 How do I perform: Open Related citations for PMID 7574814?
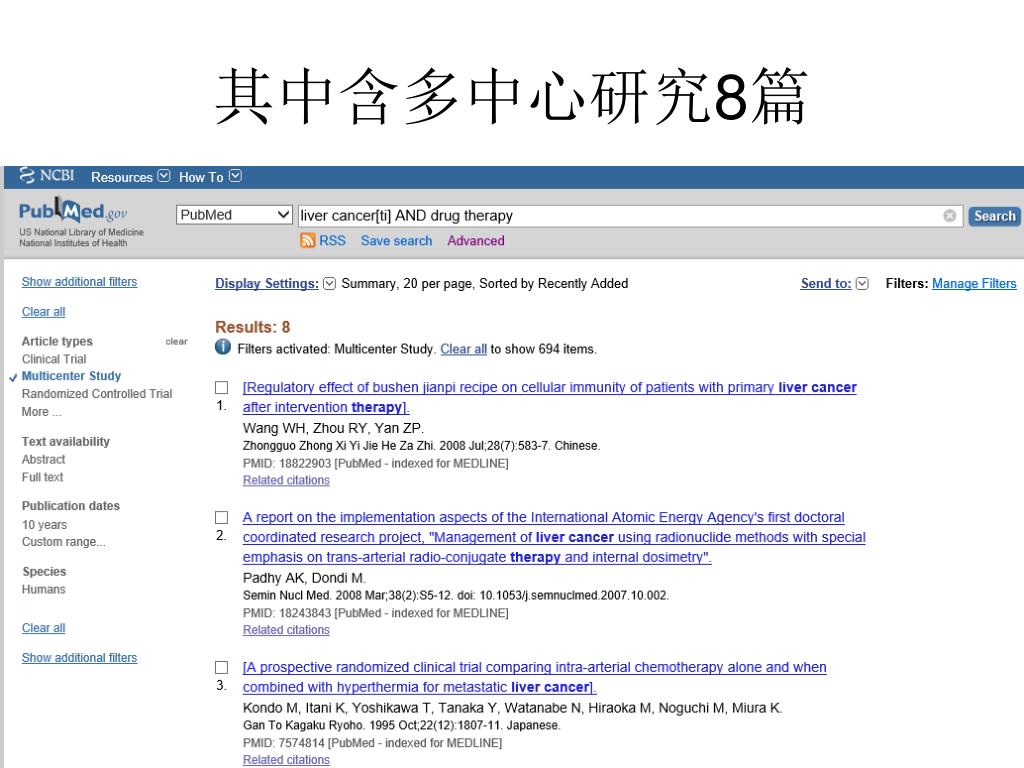click(286, 760)
